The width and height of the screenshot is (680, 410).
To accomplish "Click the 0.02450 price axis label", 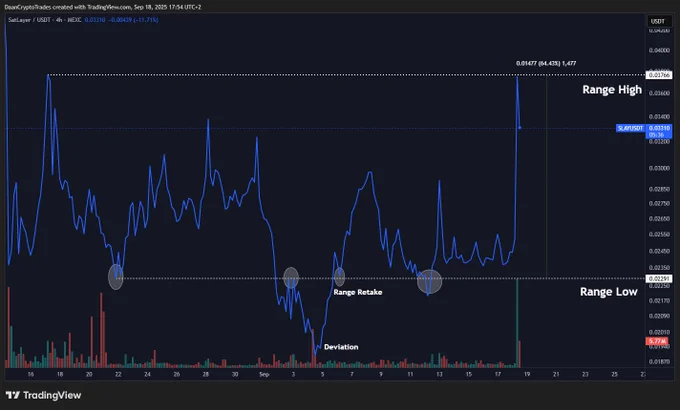I will coord(659,251).
